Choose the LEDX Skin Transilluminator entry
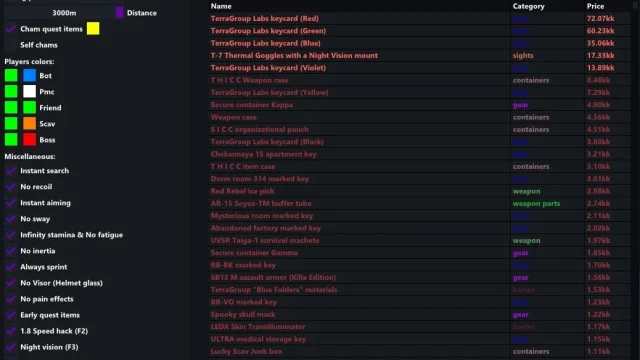 tap(419, 327)
